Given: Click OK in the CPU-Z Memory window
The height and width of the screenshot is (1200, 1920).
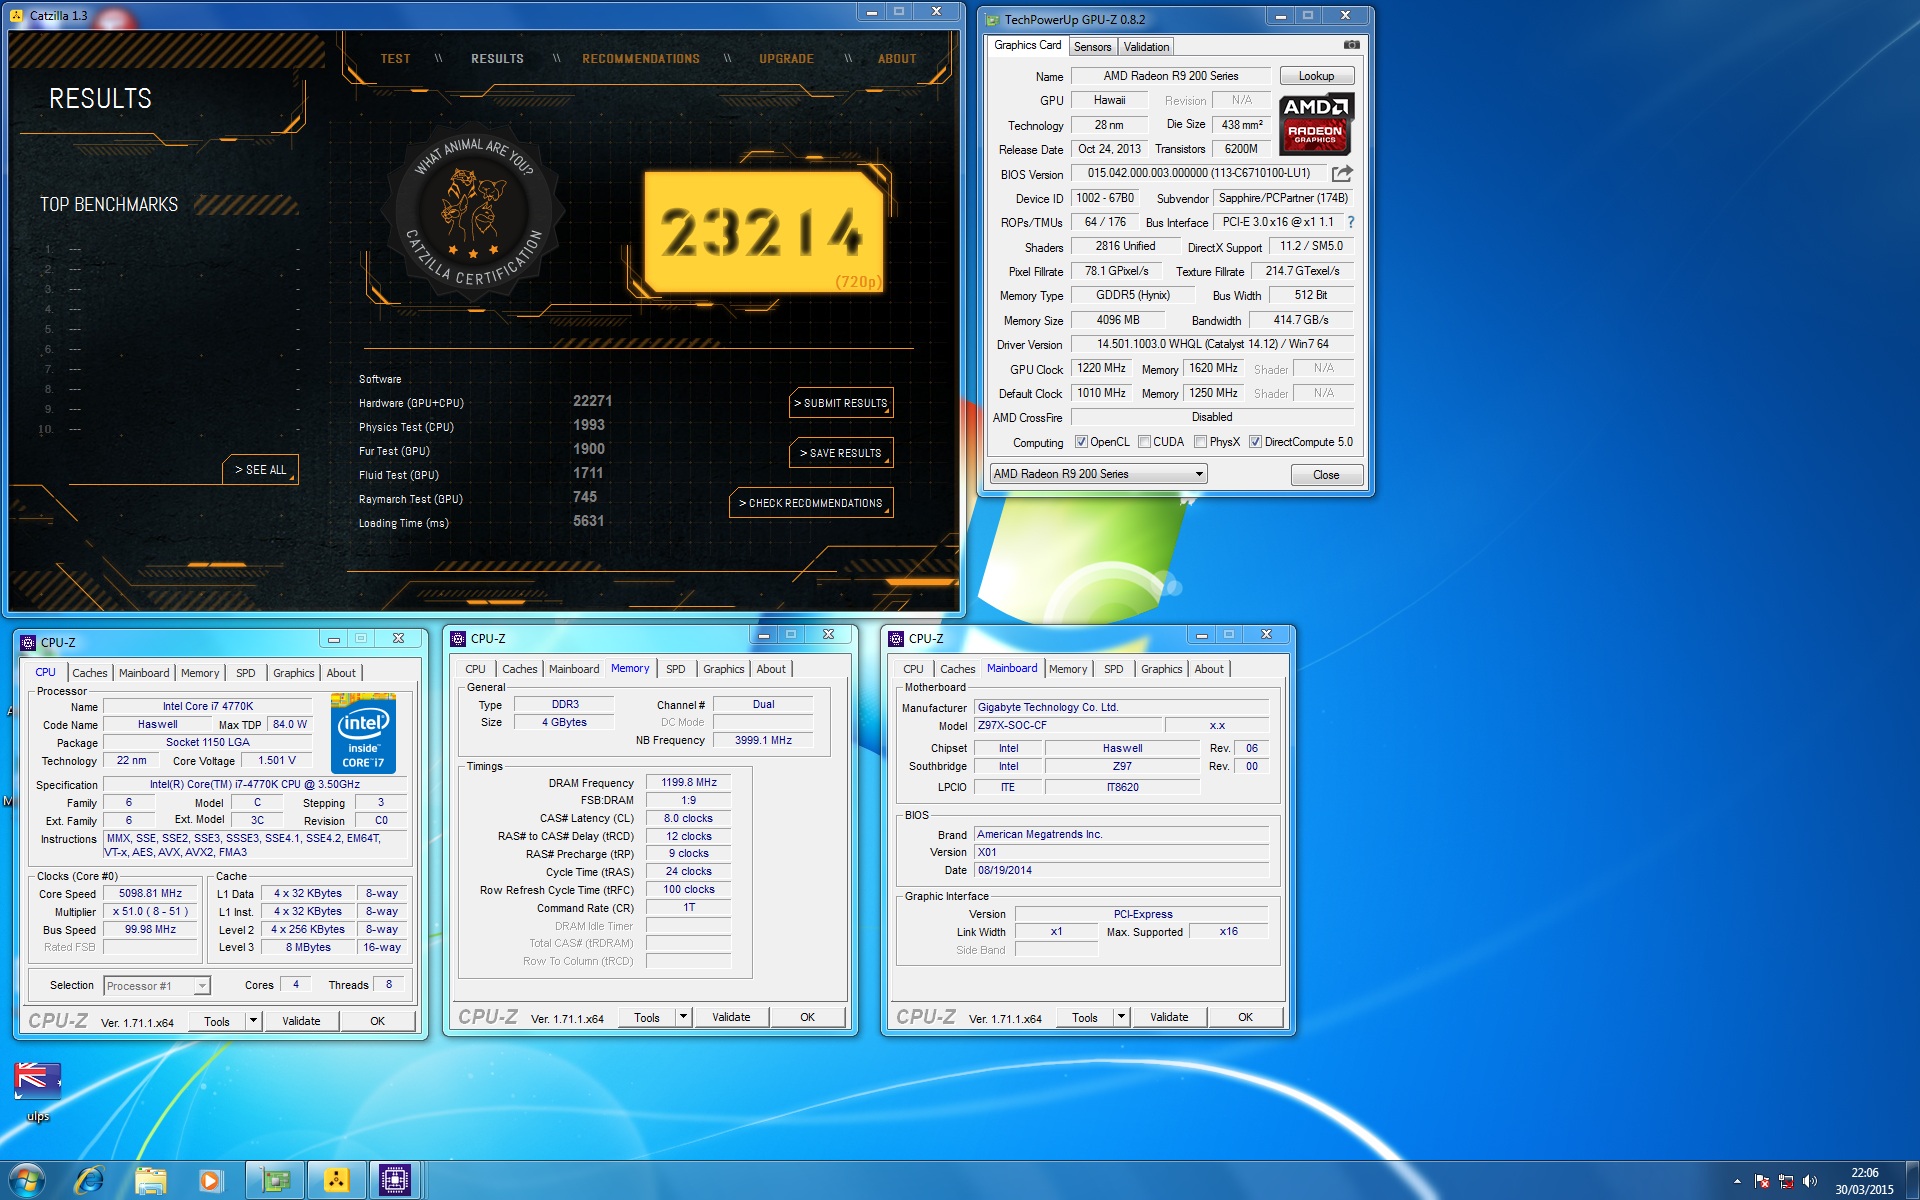Looking at the screenshot, I should [807, 1017].
